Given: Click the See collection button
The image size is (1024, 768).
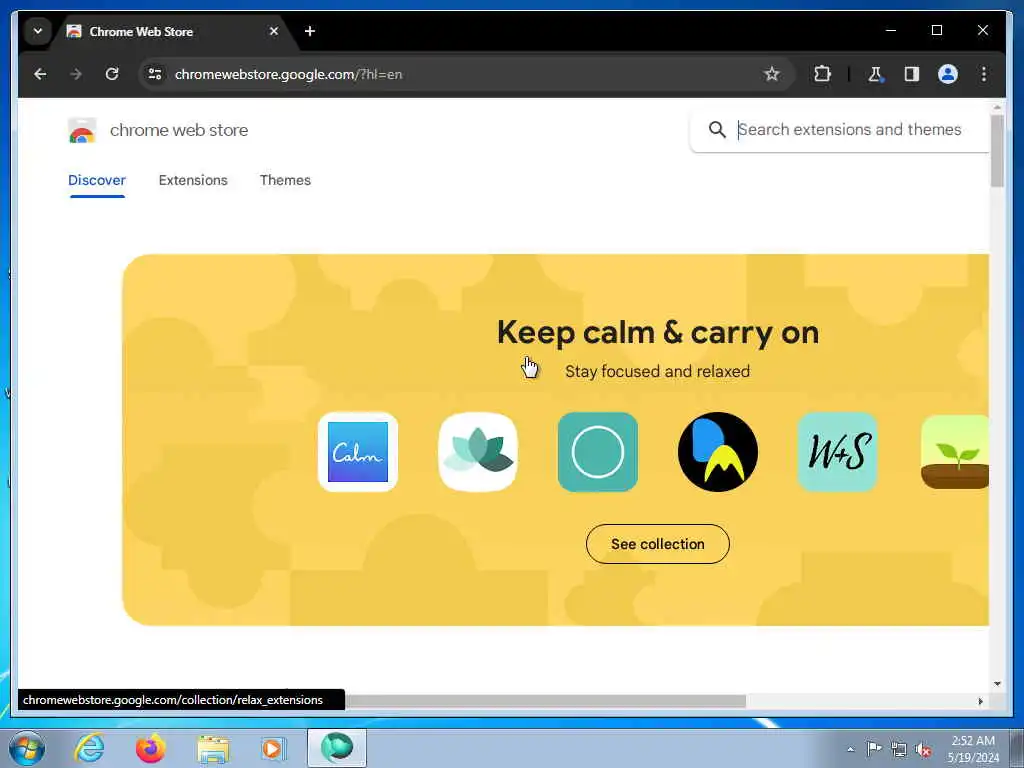Looking at the screenshot, I should click(x=658, y=544).
